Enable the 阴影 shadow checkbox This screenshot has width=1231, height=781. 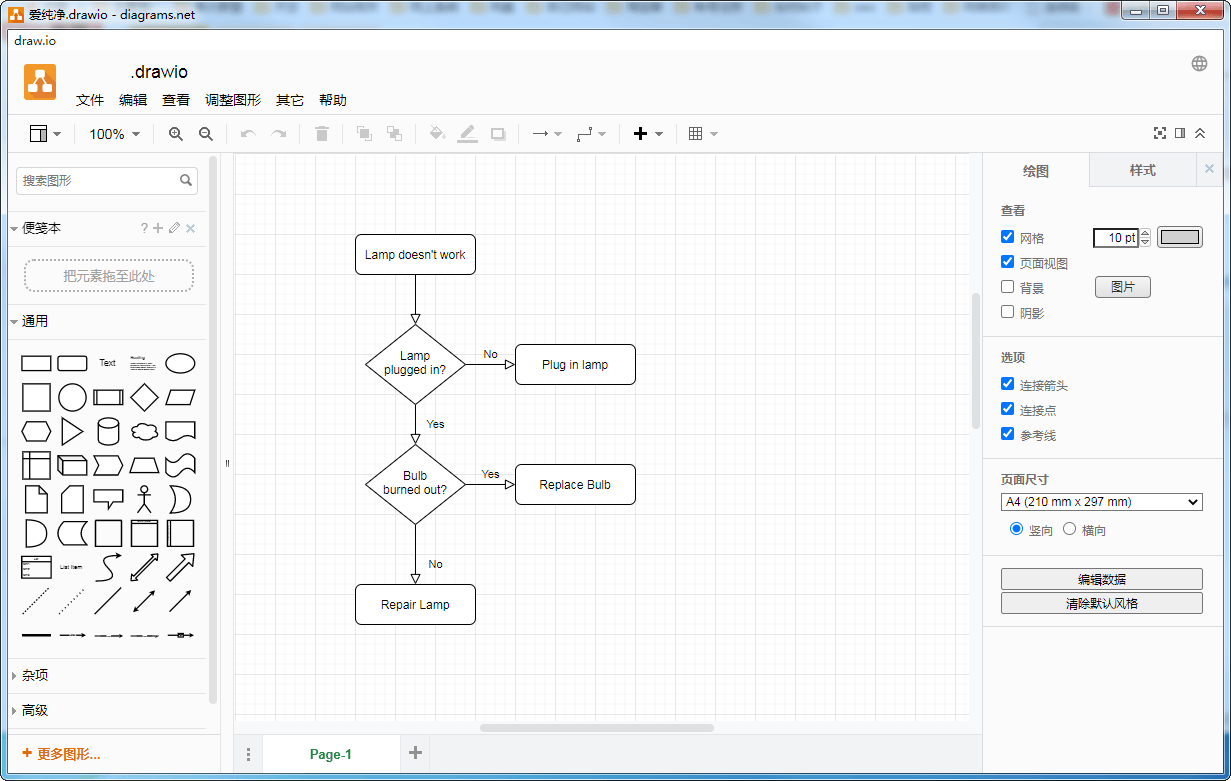(1008, 312)
